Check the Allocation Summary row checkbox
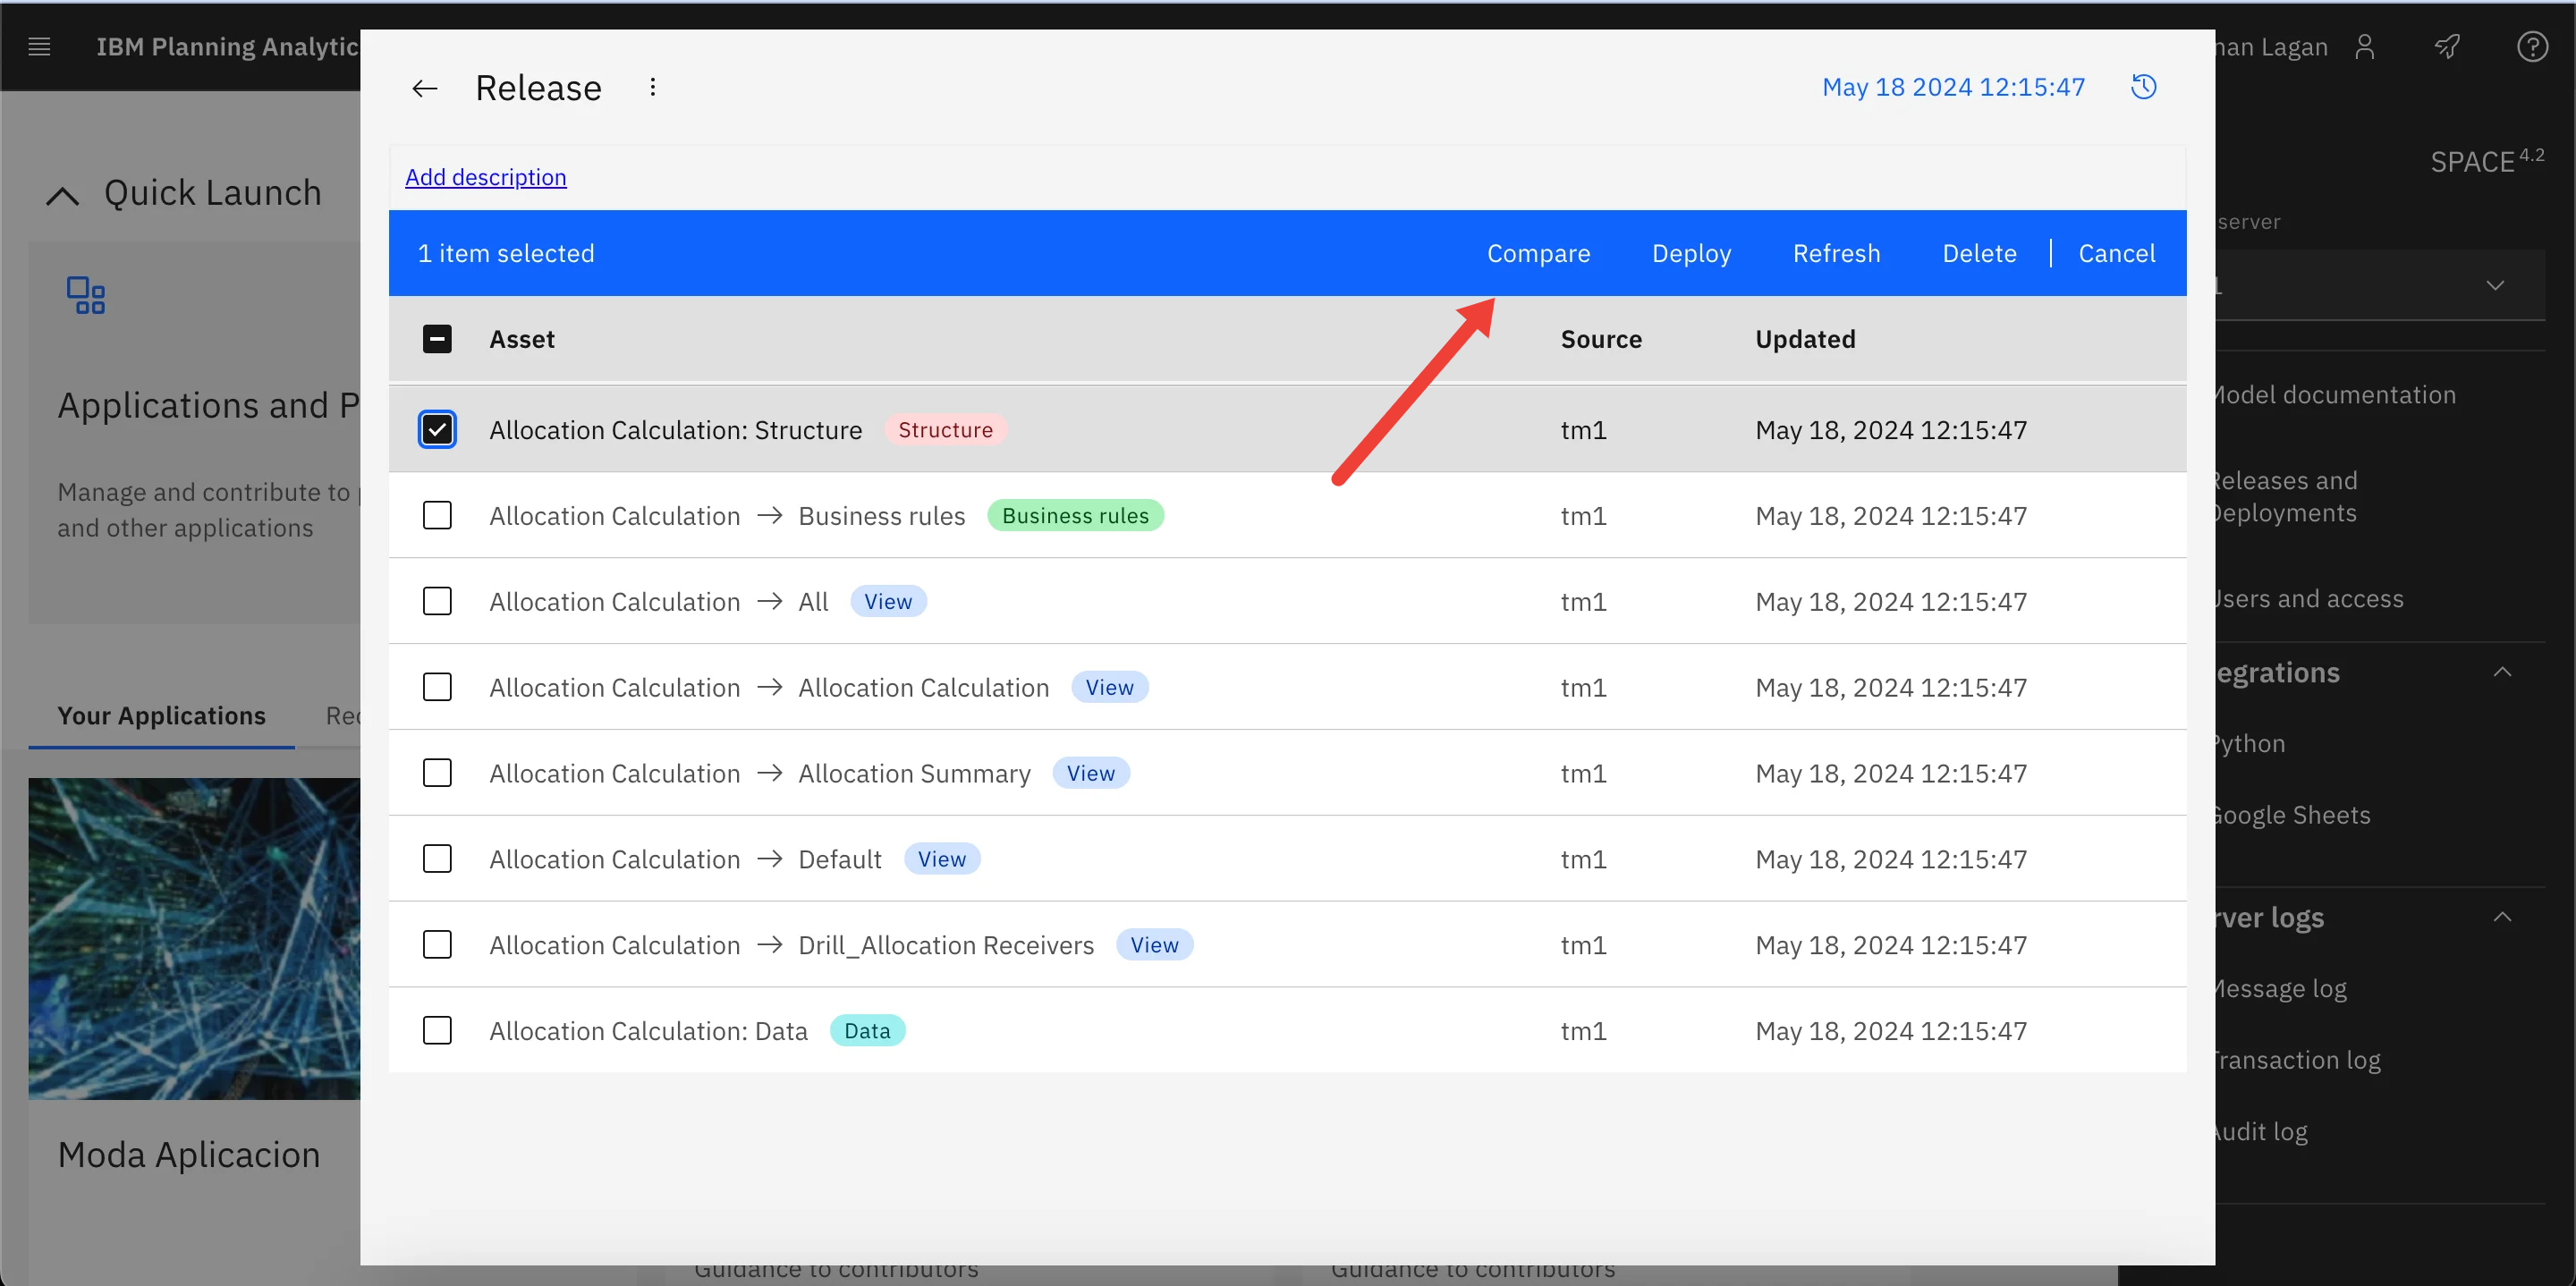The width and height of the screenshot is (2576, 1286). [x=437, y=773]
